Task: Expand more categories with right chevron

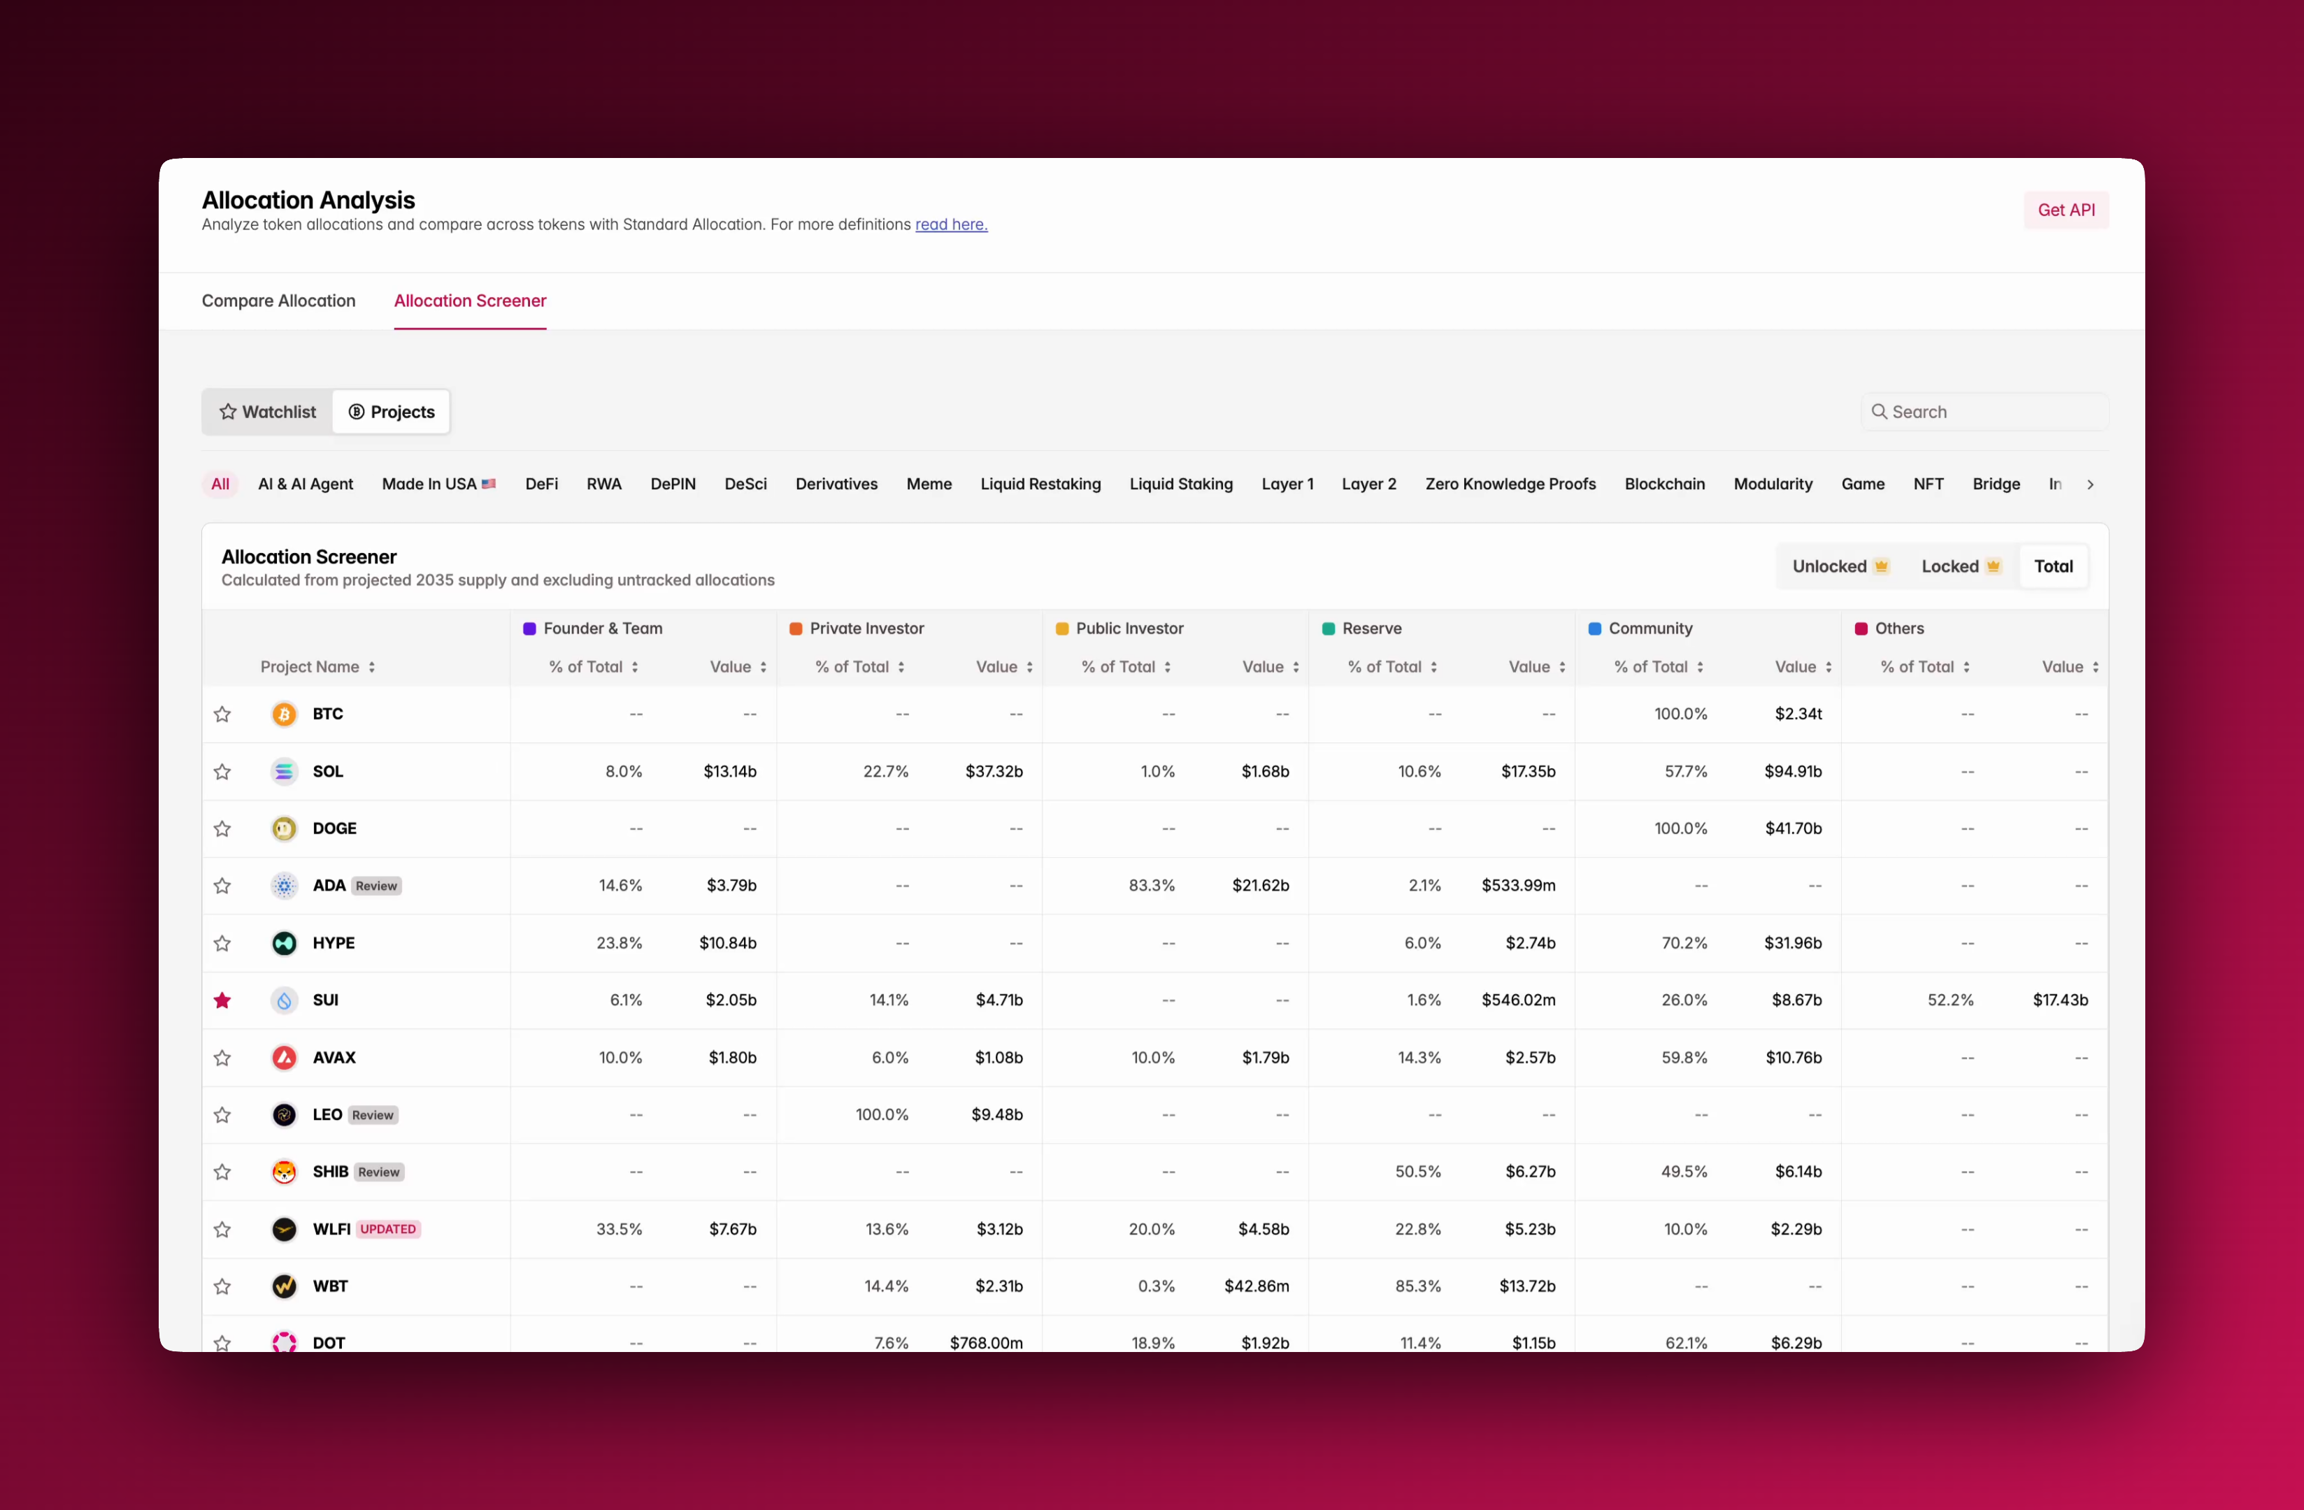Action: point(2090,484)
